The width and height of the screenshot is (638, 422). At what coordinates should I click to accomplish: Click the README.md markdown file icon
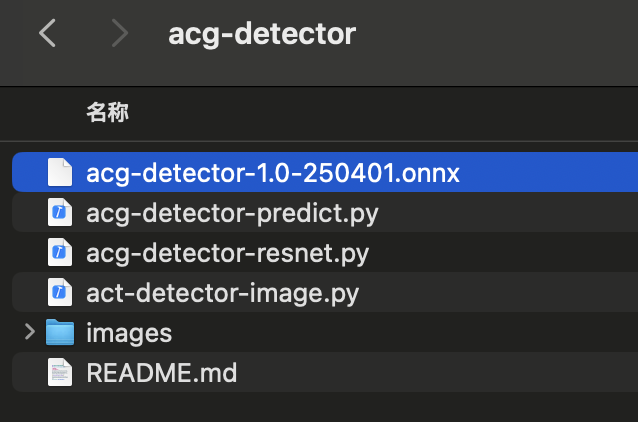pyautogui.click(x=60, y=372)
